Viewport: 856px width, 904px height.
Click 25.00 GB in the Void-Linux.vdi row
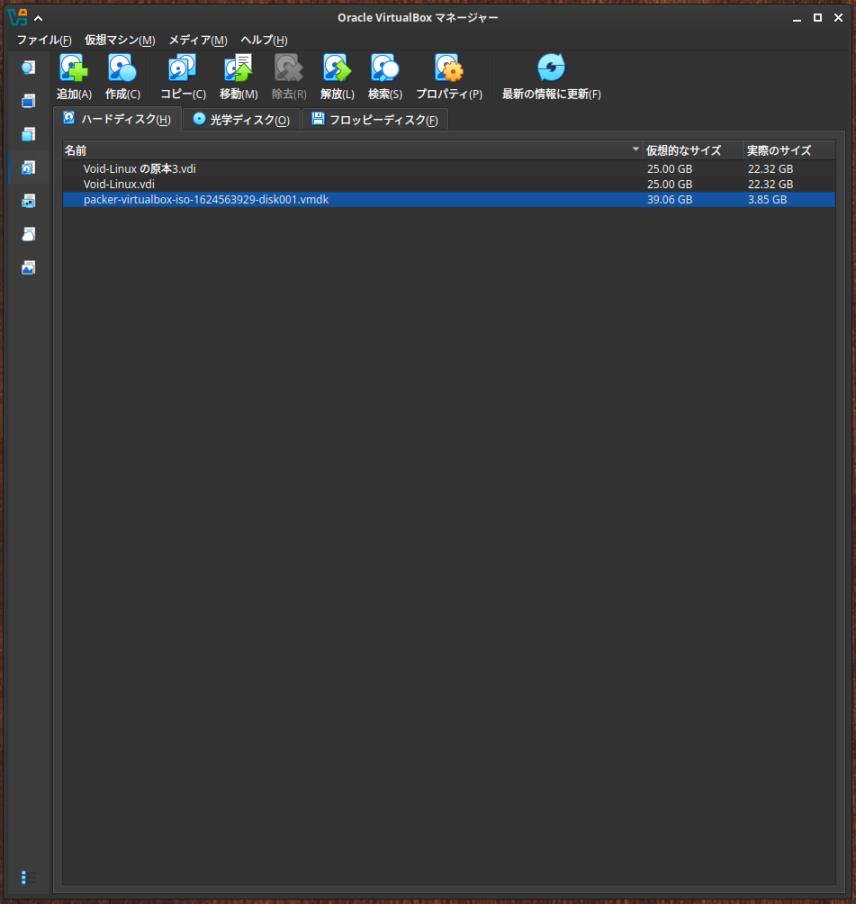(x=669, y=184)
